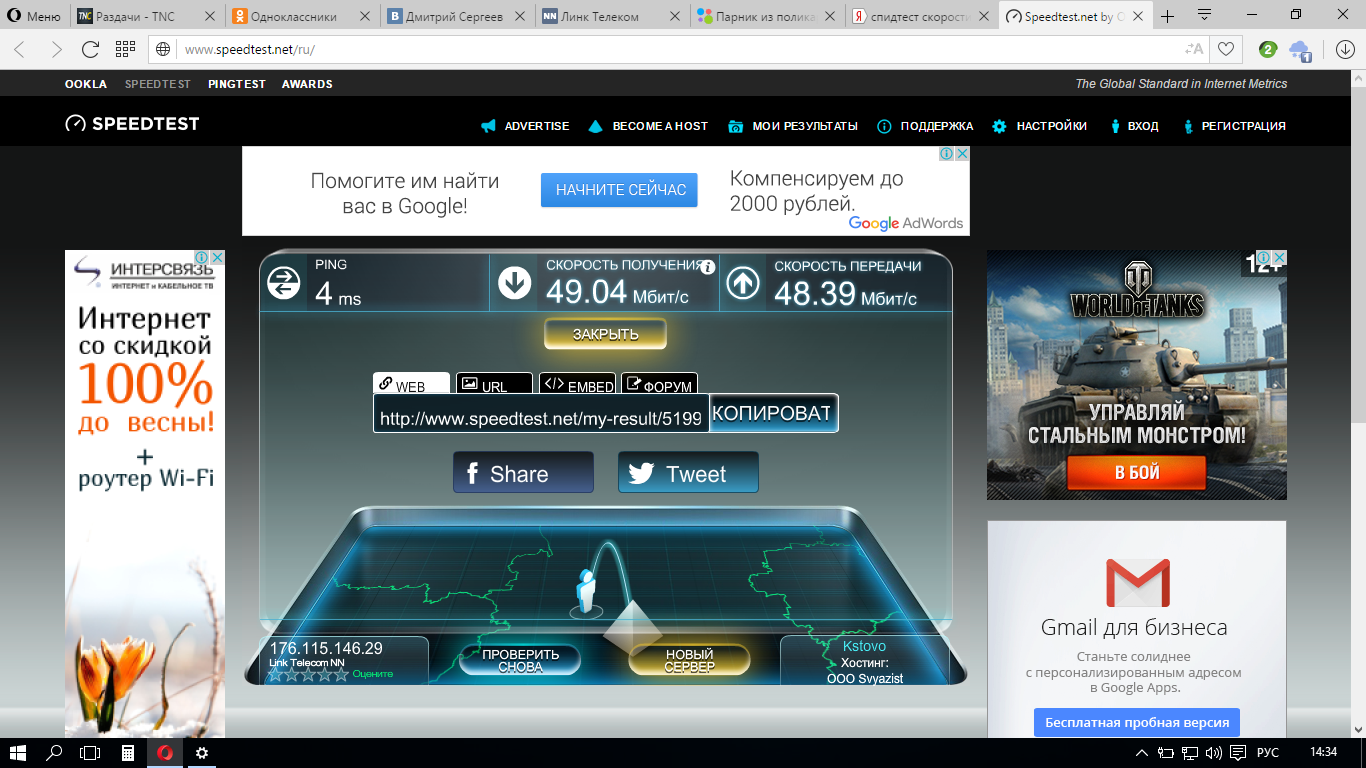Click Бесплатная пробная версия Gmail button
The image size is (1366, 768).
click(x=1137, y=722)
